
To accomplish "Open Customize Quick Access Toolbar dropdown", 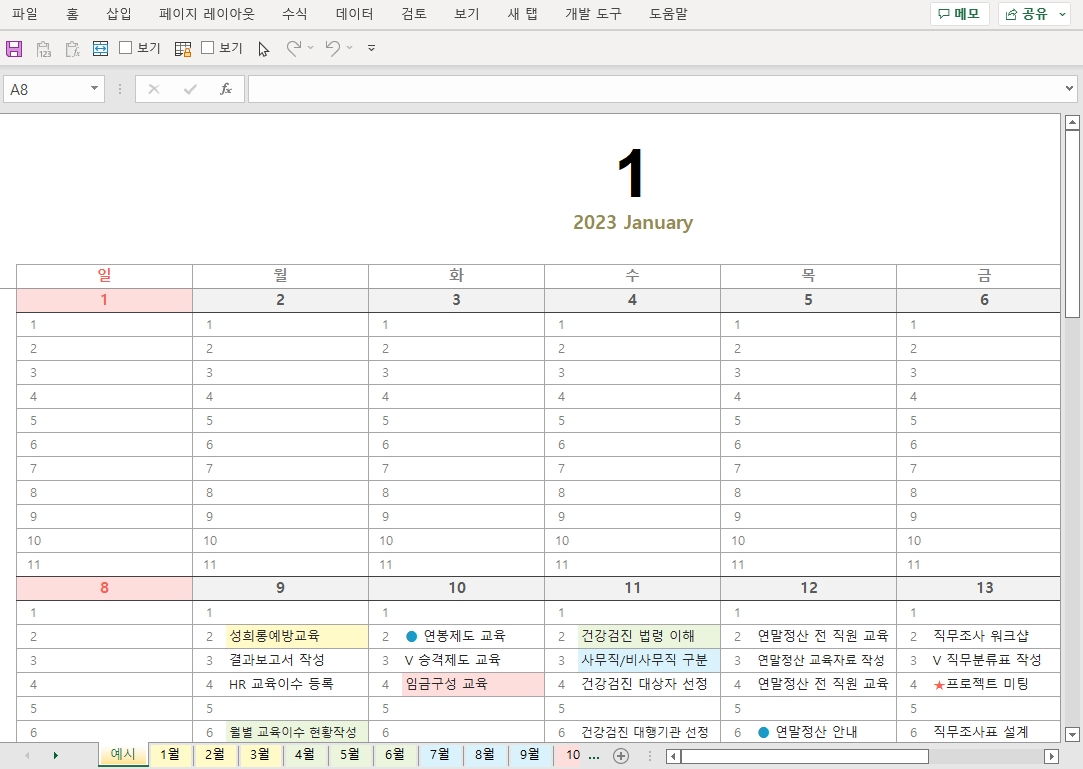I will (x=372, y=48).
